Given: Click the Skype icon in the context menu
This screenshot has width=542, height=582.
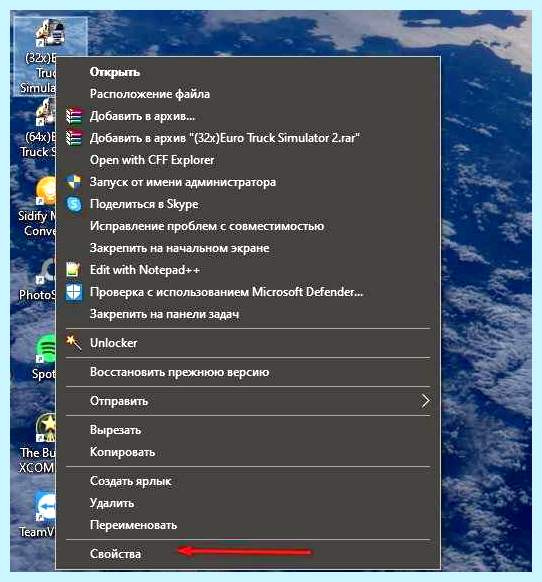Looking at the screenshot, I should [74, 204].
